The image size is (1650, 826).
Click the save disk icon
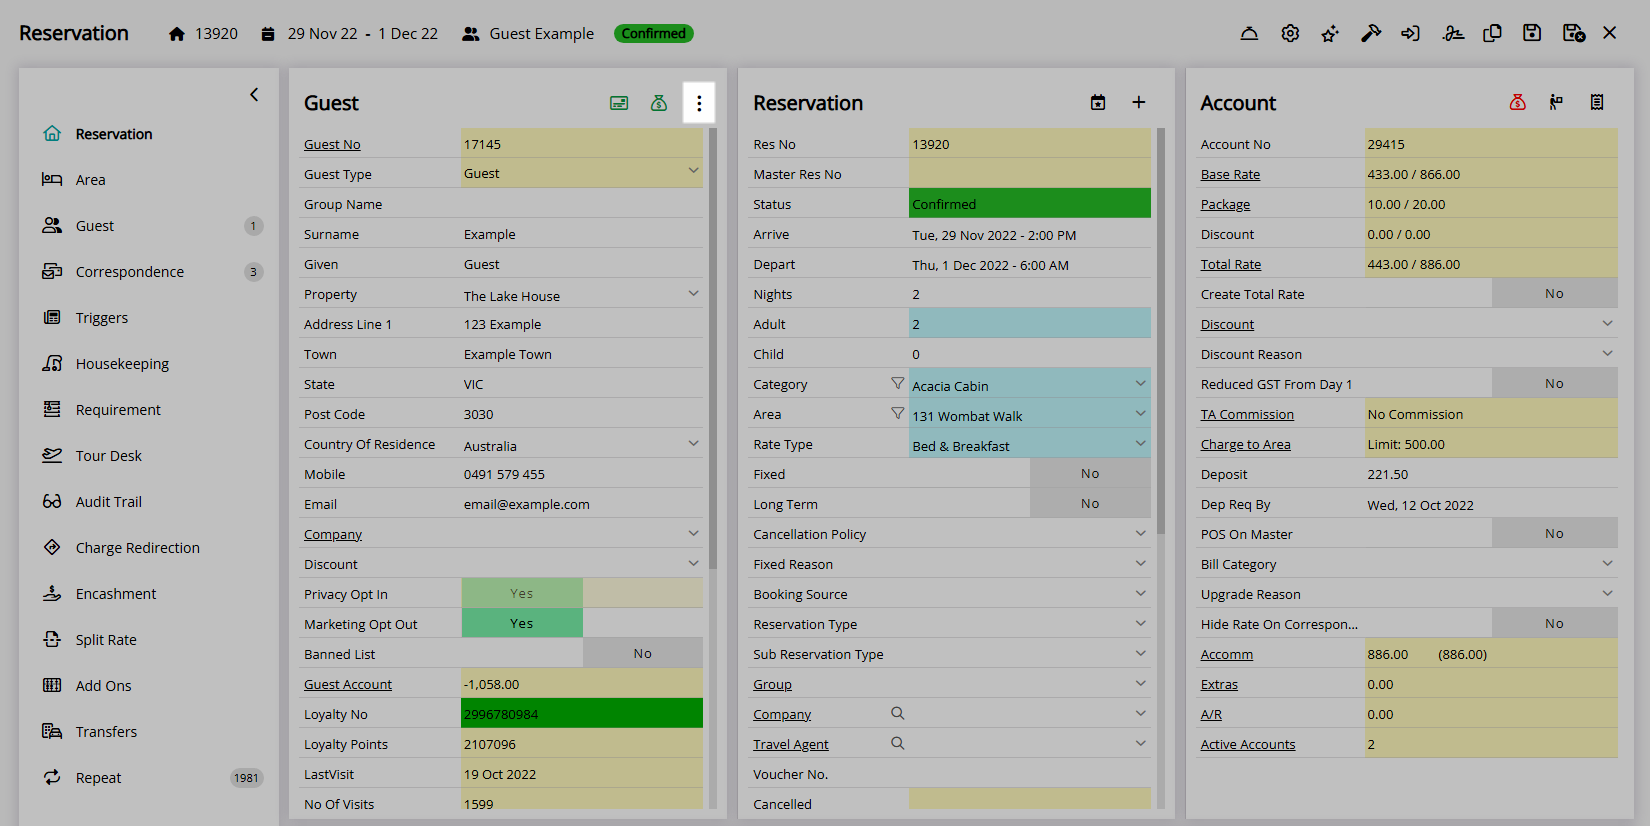coord(1532,33)
